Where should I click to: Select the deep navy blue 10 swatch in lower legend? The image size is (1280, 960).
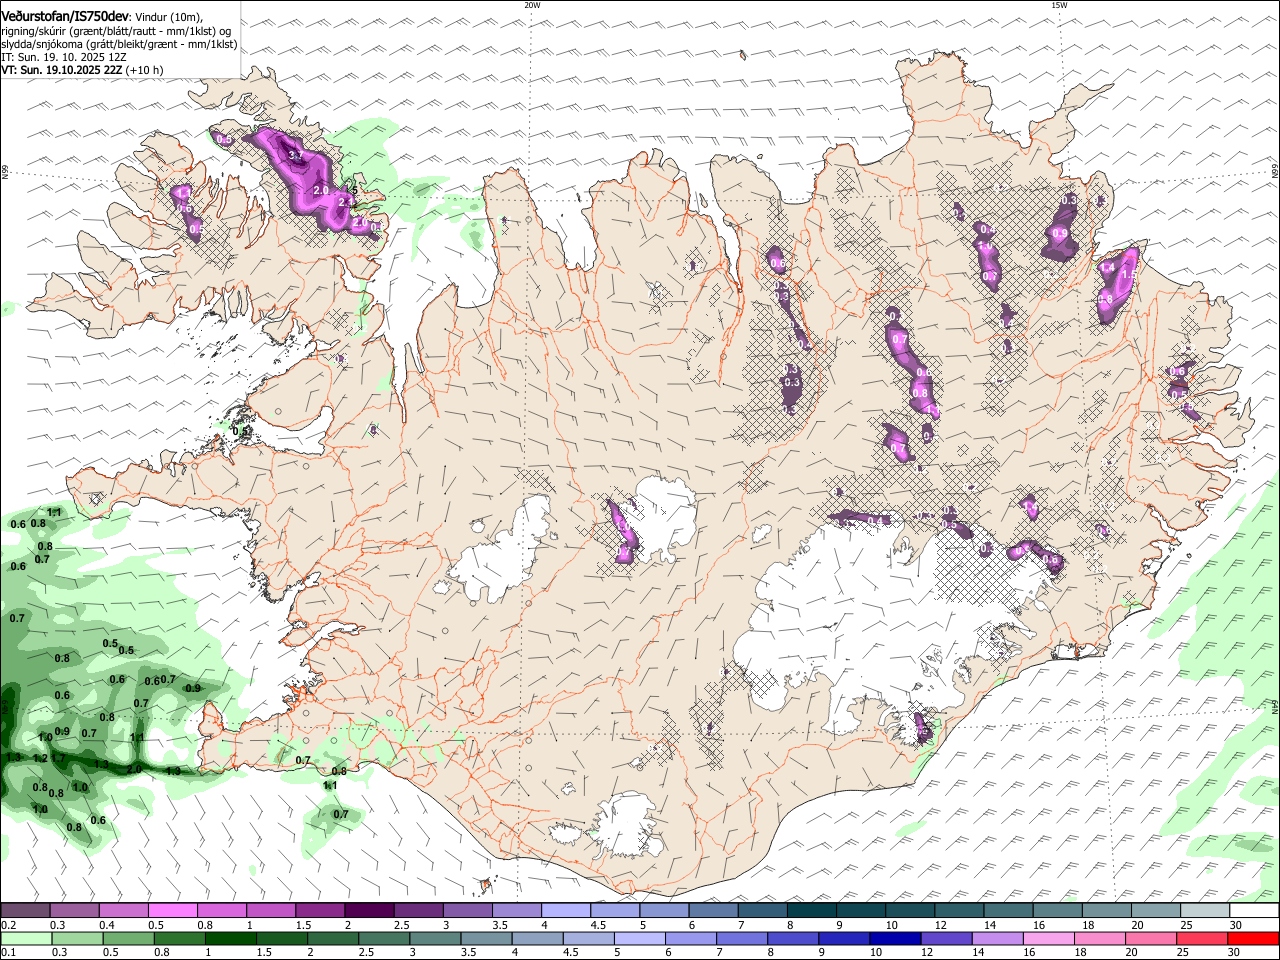point(895,939)
